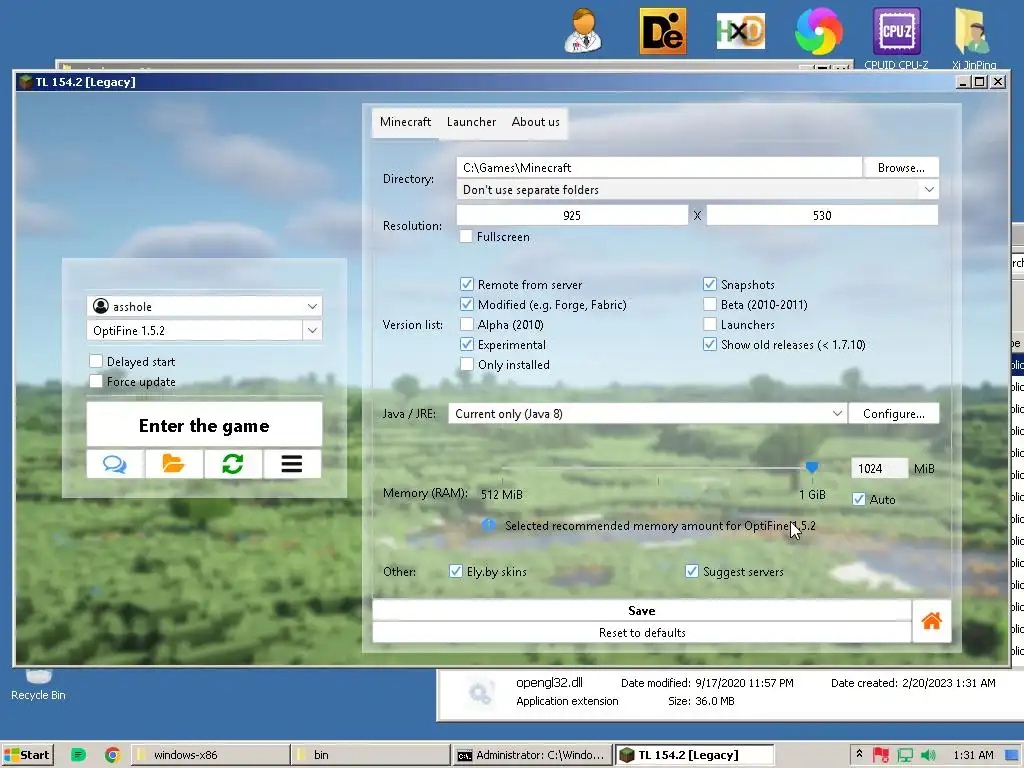Viewport: 1024px width, 768px height.
Task: Enable Delayed start checkbox
Action: [x=96, y=361]
